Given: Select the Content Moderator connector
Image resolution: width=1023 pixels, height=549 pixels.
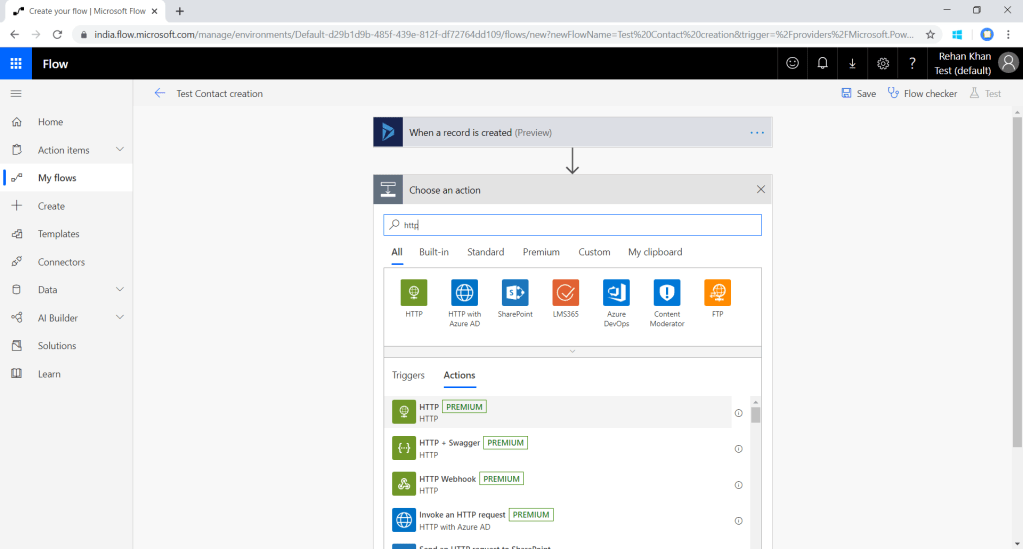Looking at the screenshot, I should pos(667,293).
